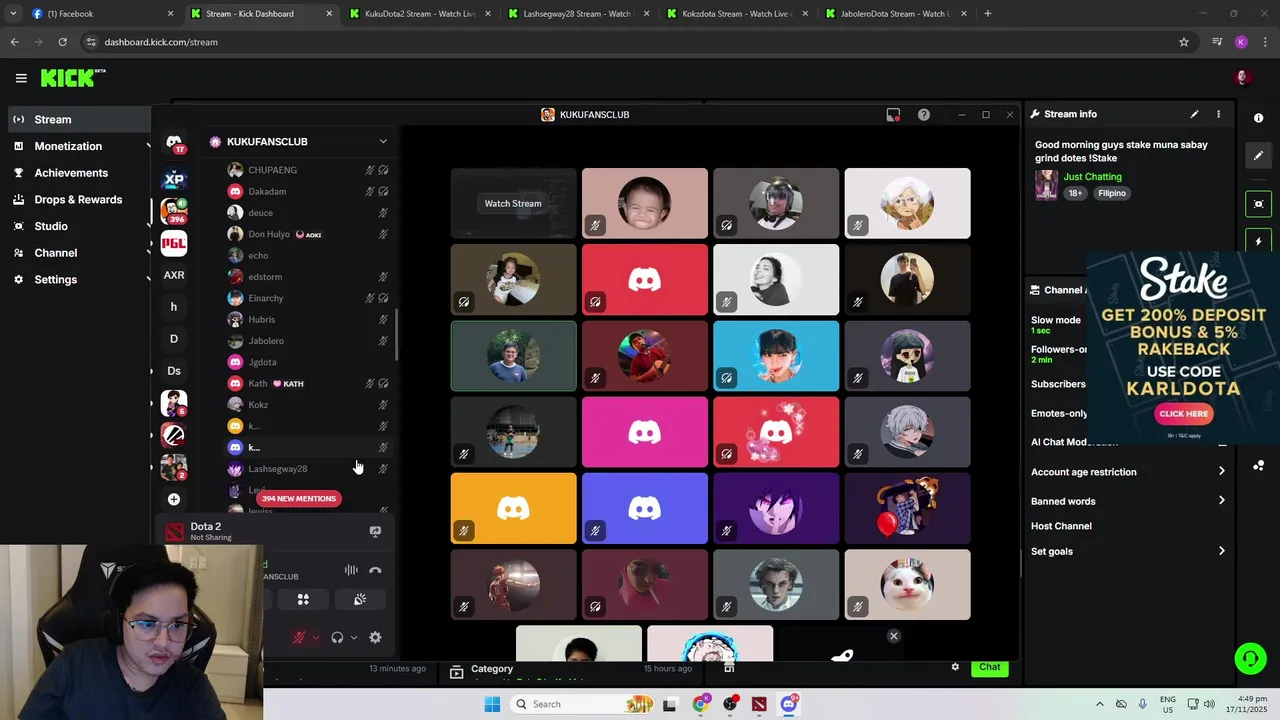Screen dimensions: 1280x720
Task: Select the AXR server icon
Action: pos(174,275)
